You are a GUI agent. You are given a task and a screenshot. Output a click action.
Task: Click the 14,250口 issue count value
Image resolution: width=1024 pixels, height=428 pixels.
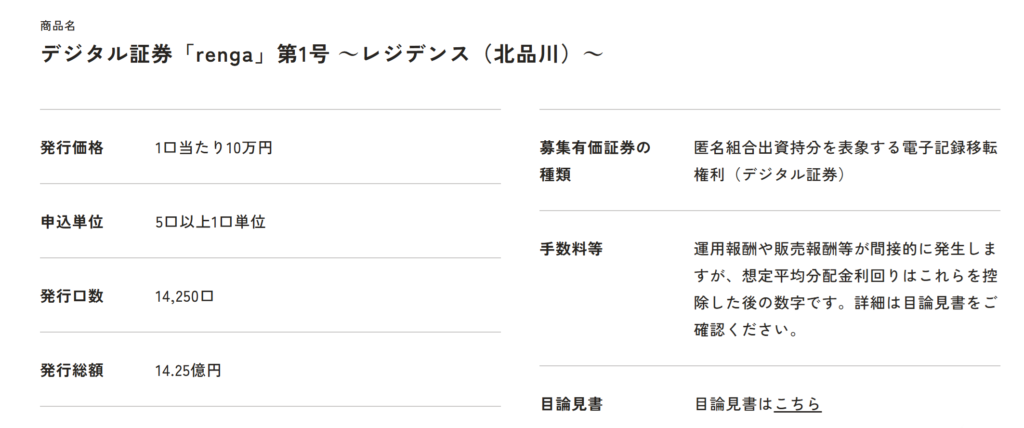[185, 296]
